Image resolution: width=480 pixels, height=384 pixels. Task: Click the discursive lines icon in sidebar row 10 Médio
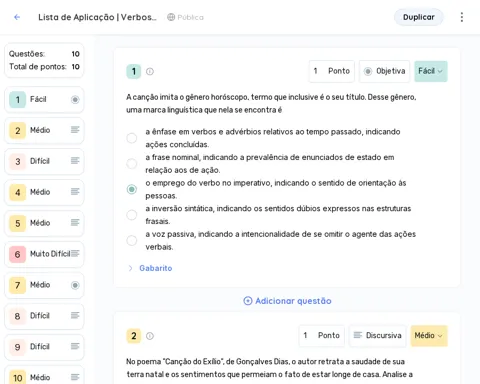pos(75,377)
